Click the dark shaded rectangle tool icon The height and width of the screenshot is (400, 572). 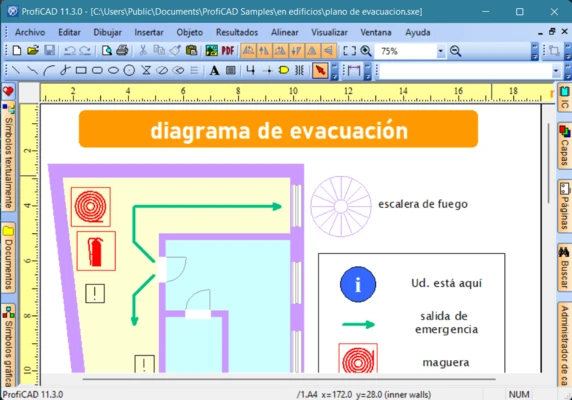coord(231,70)
